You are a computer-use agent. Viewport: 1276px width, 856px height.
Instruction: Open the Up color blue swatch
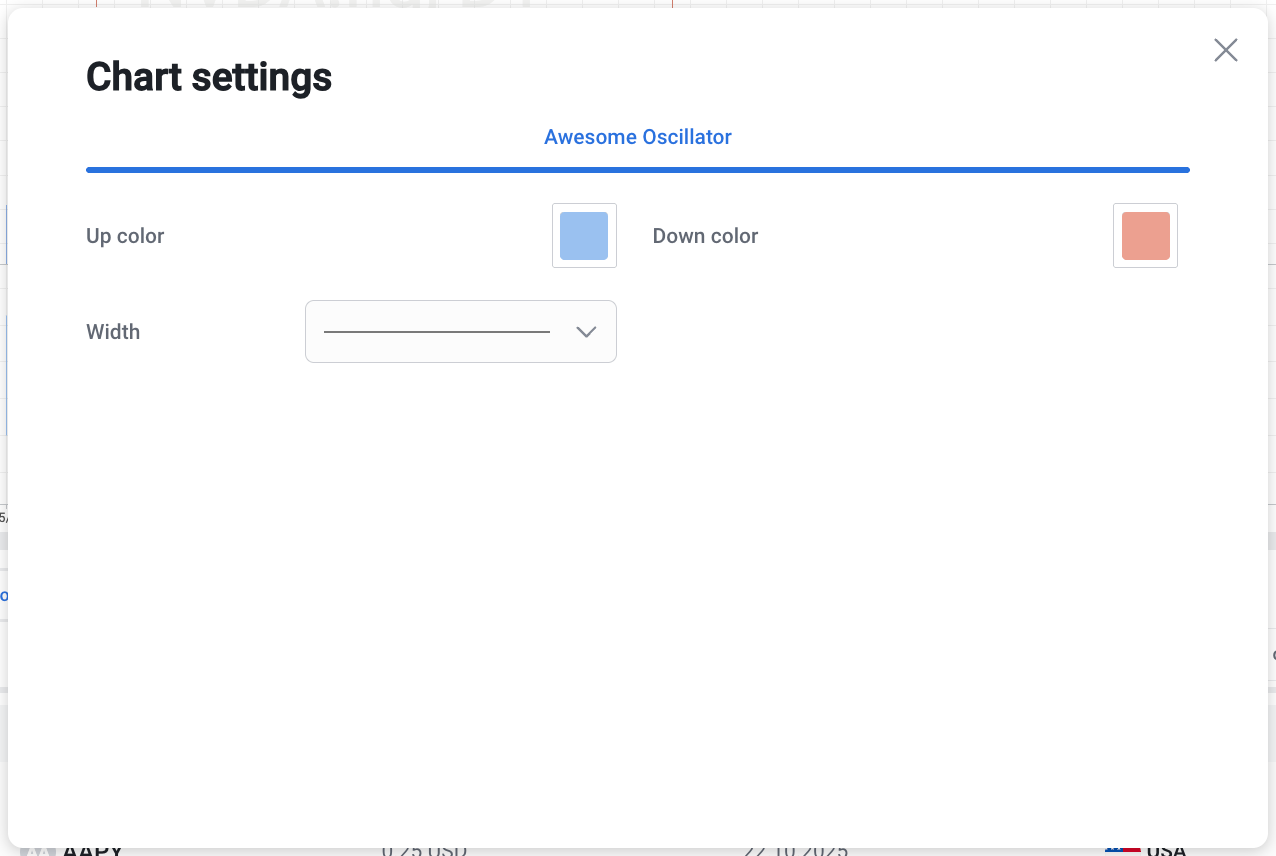[584, 236]
